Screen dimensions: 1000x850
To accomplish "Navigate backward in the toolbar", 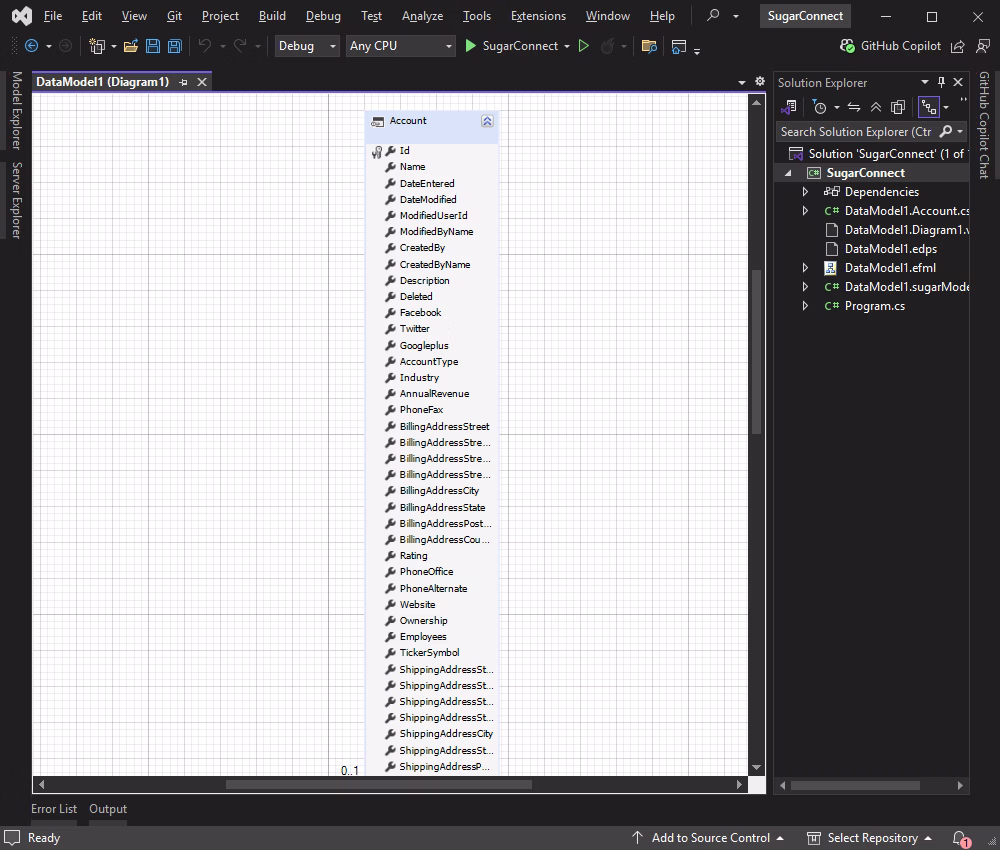I will point(31,46).
